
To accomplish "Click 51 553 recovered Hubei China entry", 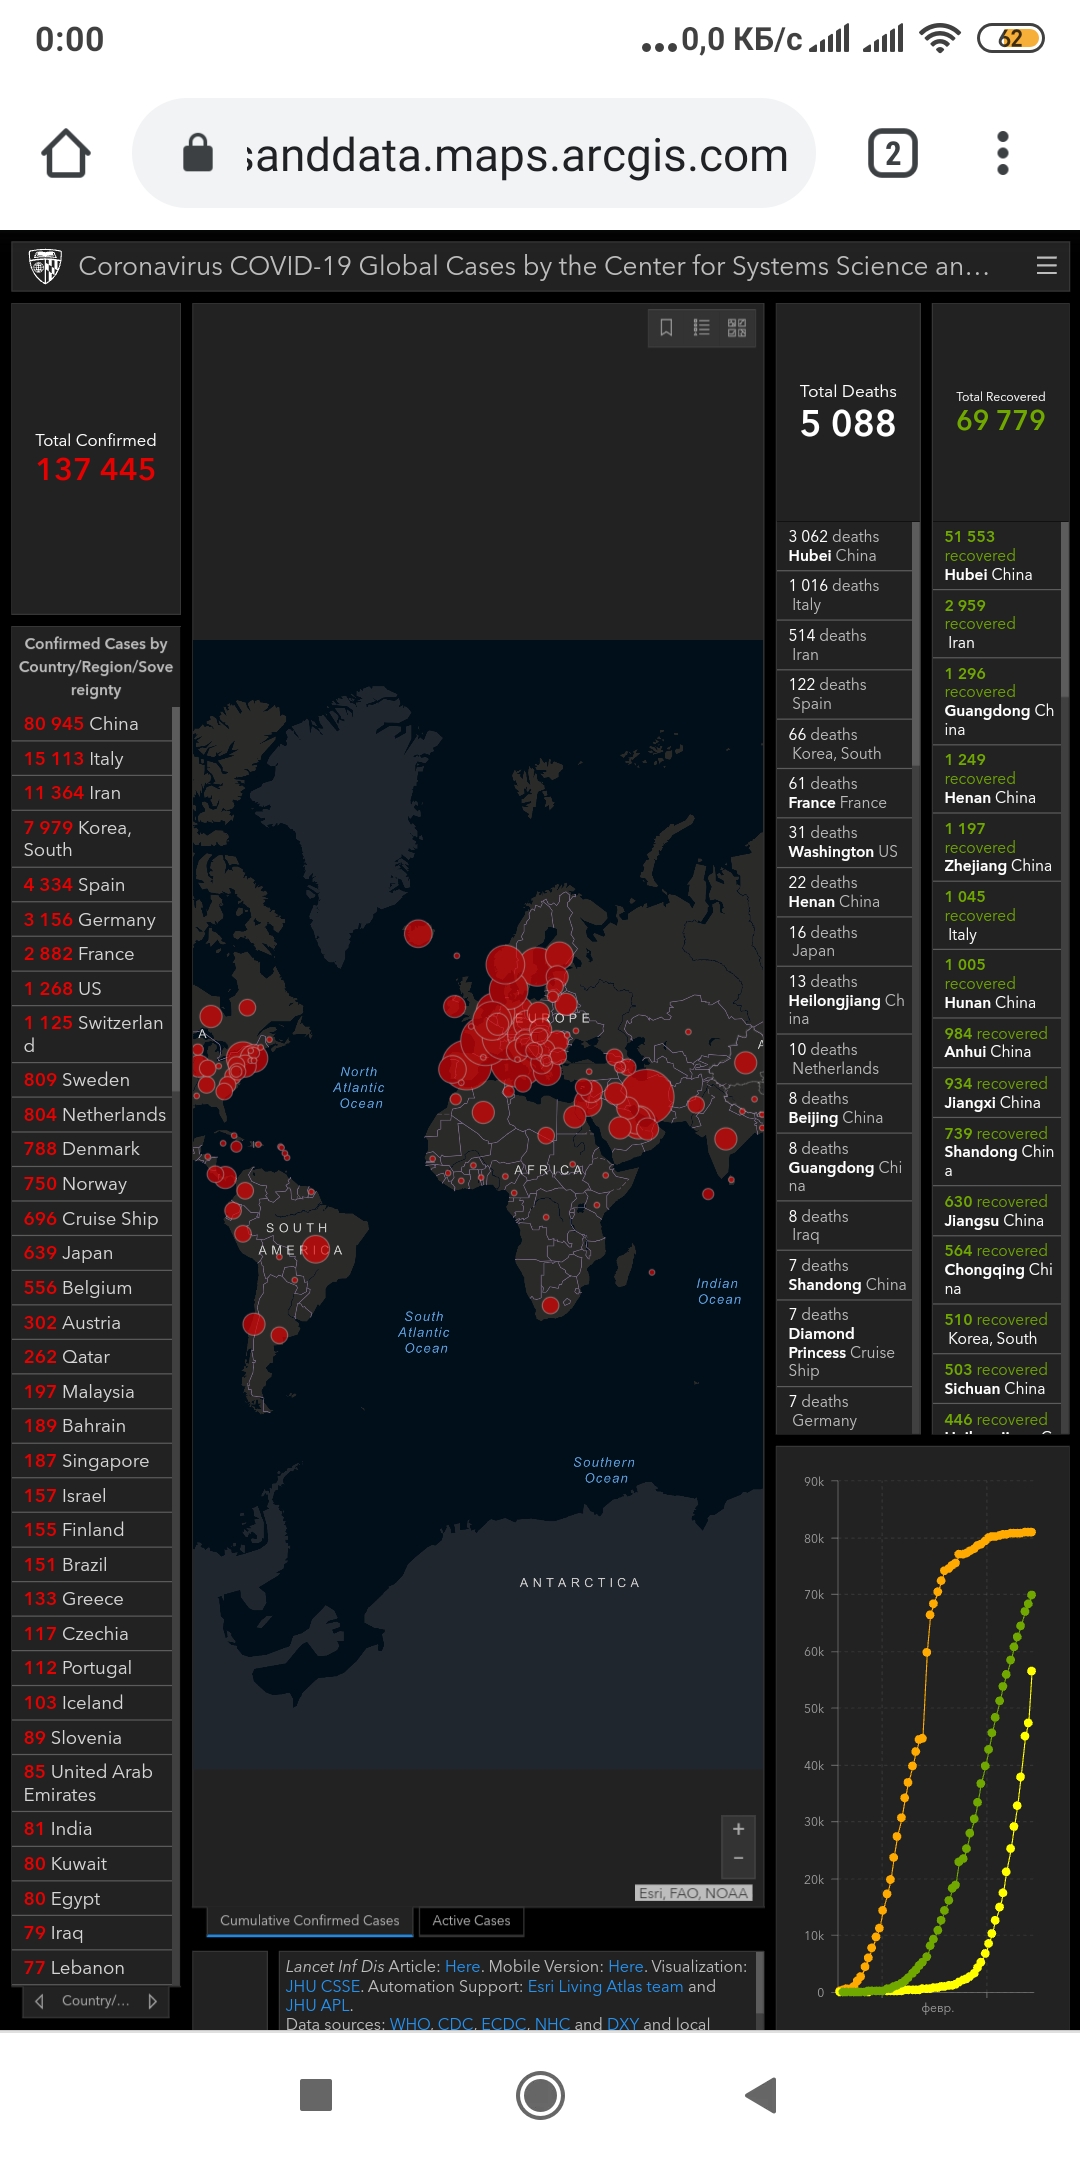I will 997,555.
